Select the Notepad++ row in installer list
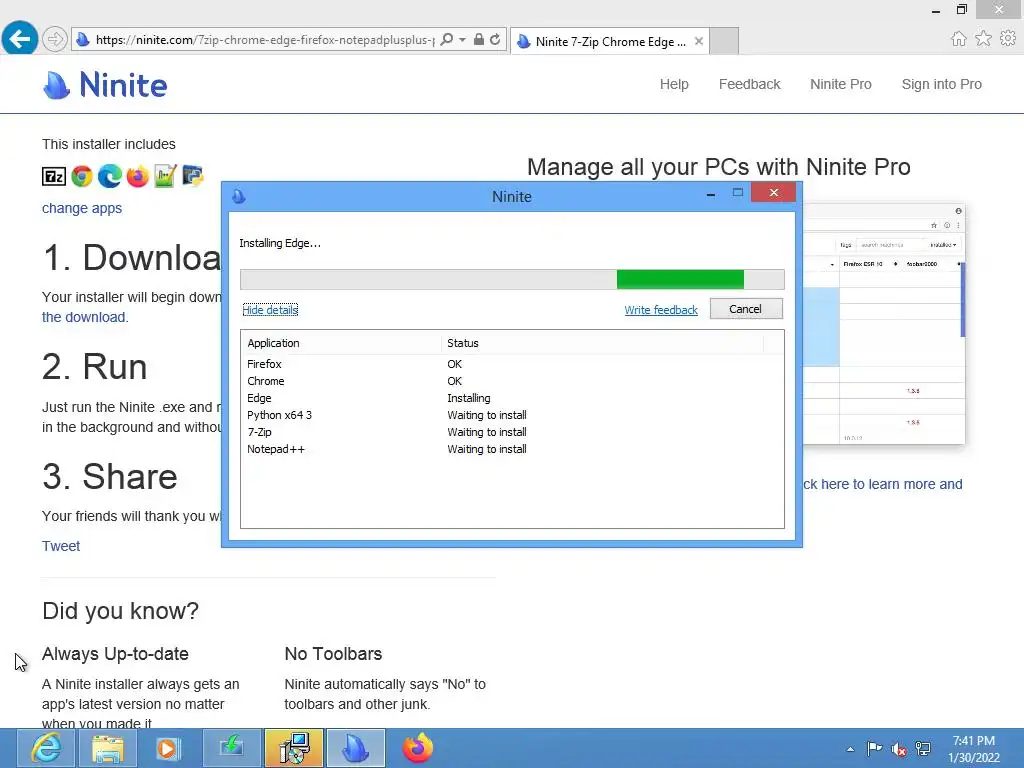This screenshot has width=1024, height=768. coord(511,449)
